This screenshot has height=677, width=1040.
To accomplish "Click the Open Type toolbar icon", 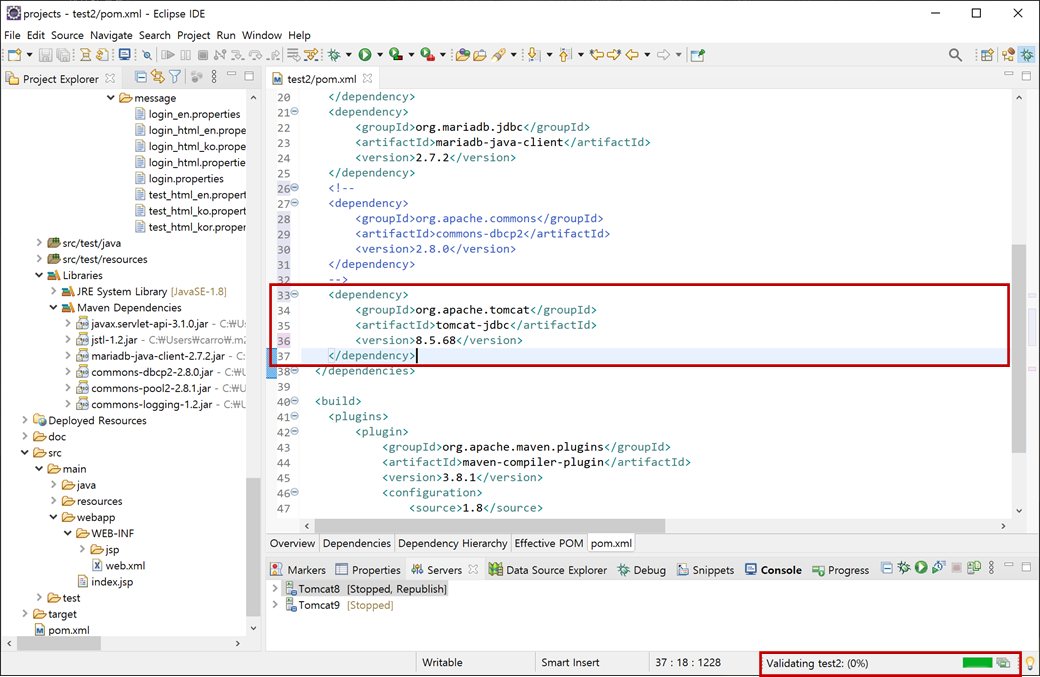I will tap(462, 55).
